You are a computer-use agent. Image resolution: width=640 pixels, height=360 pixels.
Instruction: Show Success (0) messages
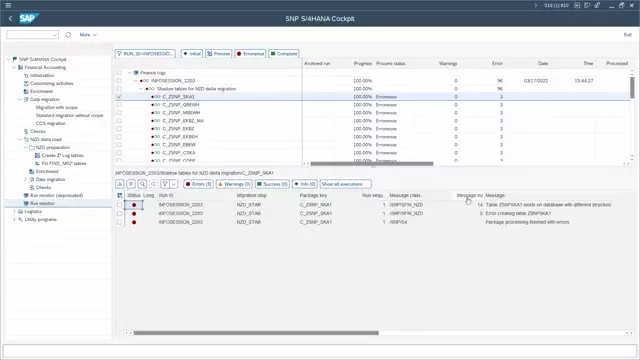point(272,184)
